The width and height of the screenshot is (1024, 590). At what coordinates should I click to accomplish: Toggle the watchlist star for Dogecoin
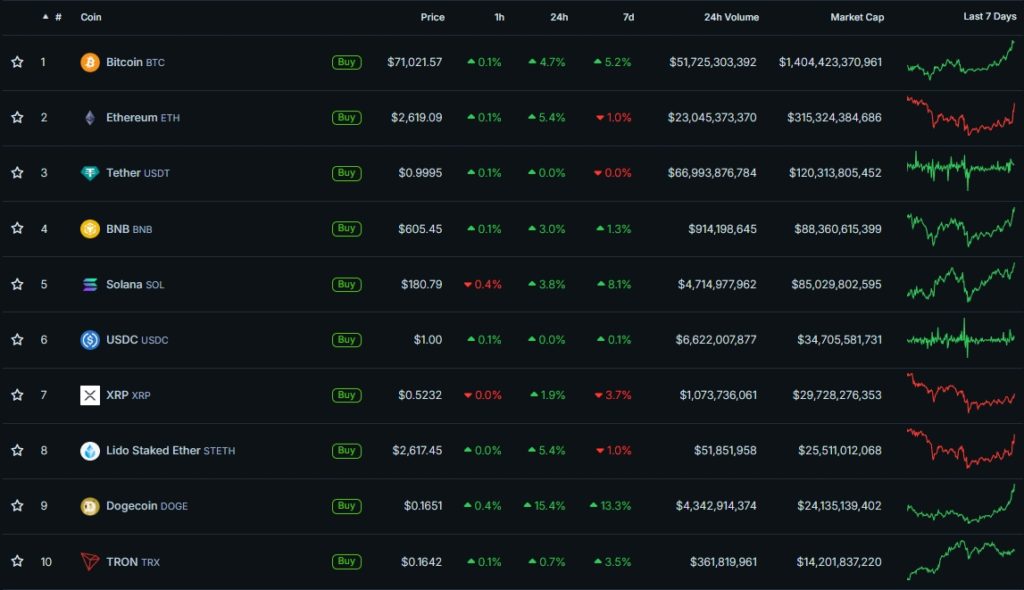(x=17, y=506)
